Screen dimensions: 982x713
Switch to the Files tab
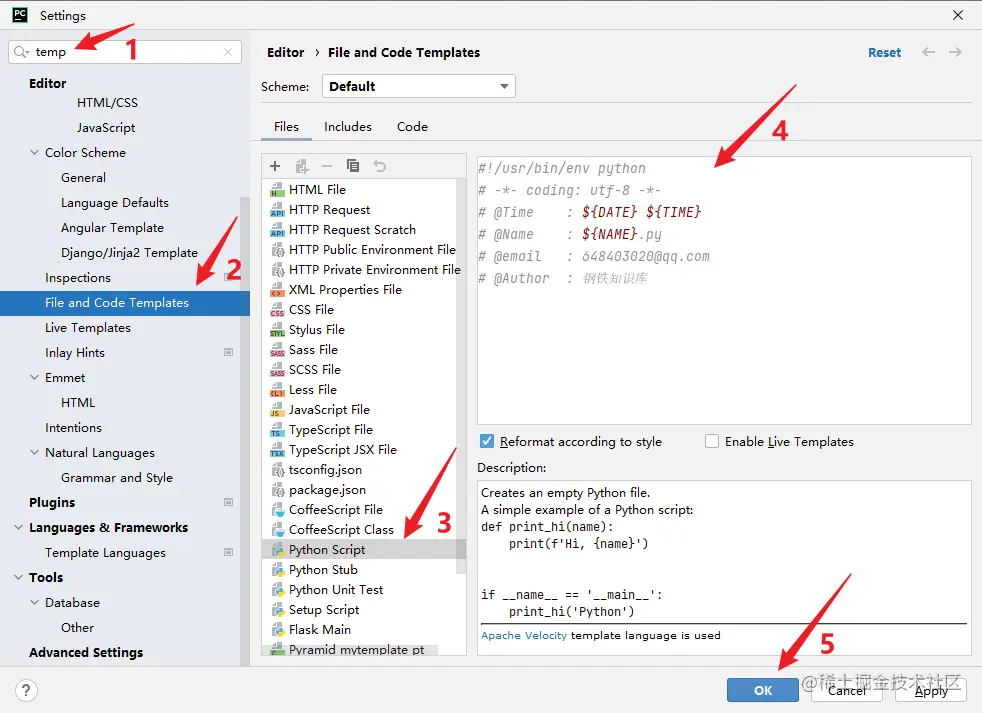point(286,127)
